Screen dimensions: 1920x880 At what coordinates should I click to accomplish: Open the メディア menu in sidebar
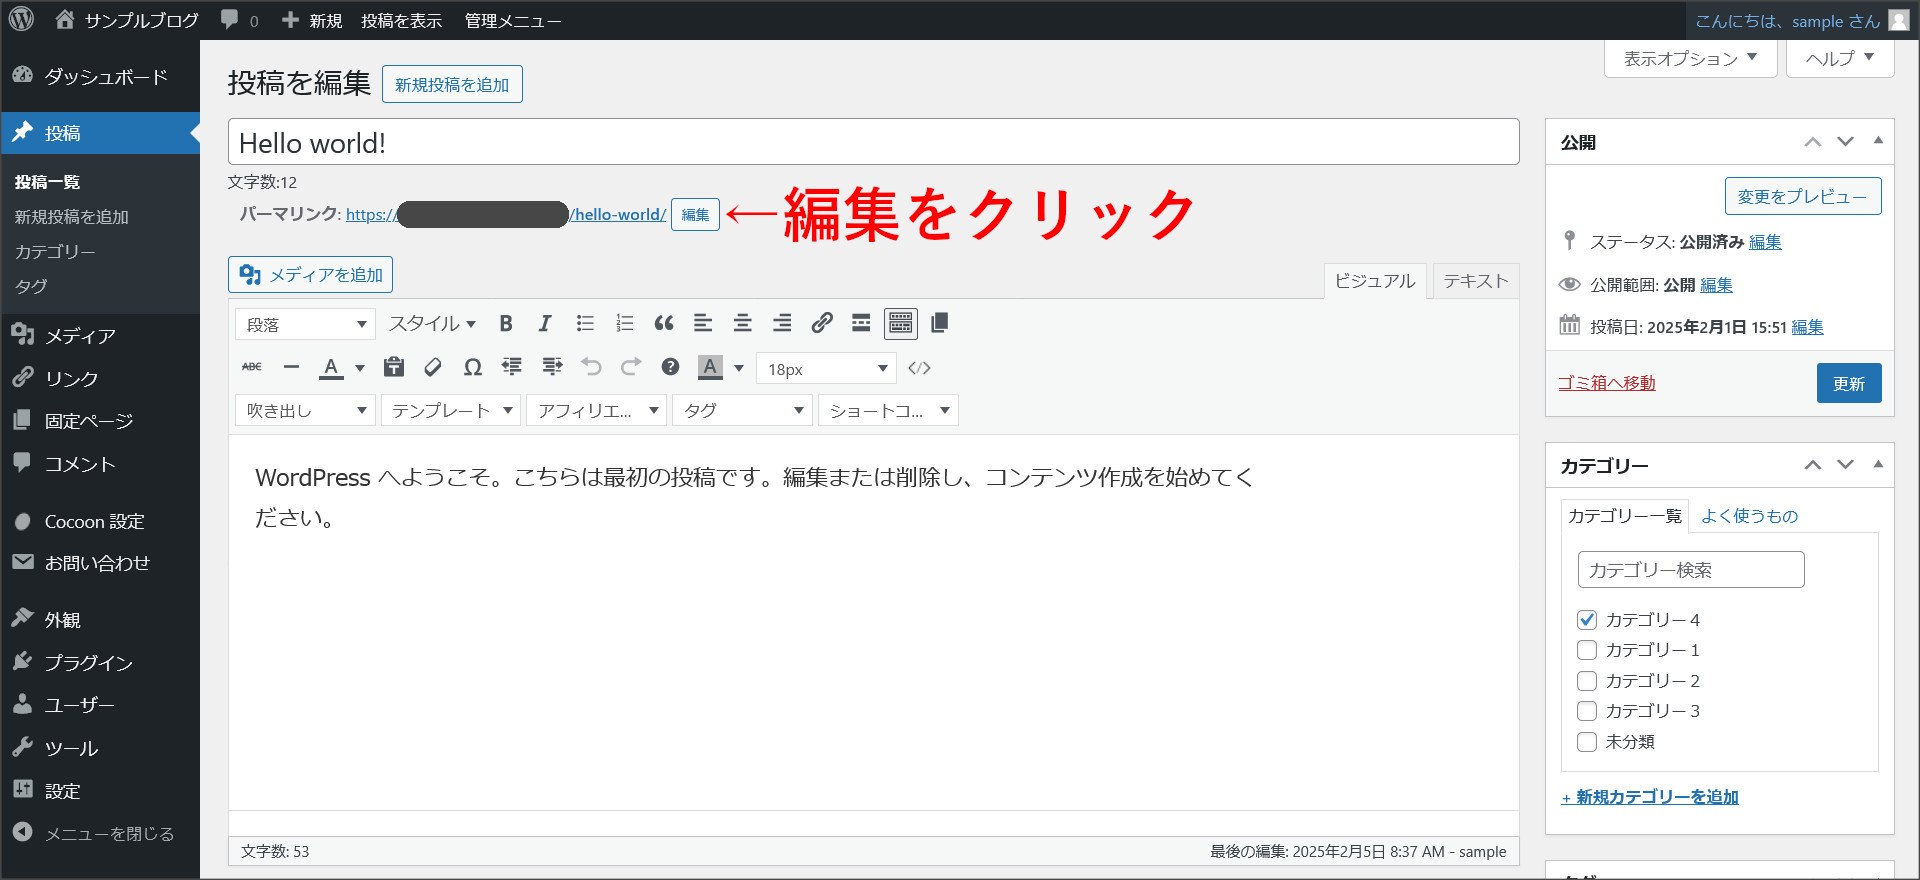coord(80,336)
